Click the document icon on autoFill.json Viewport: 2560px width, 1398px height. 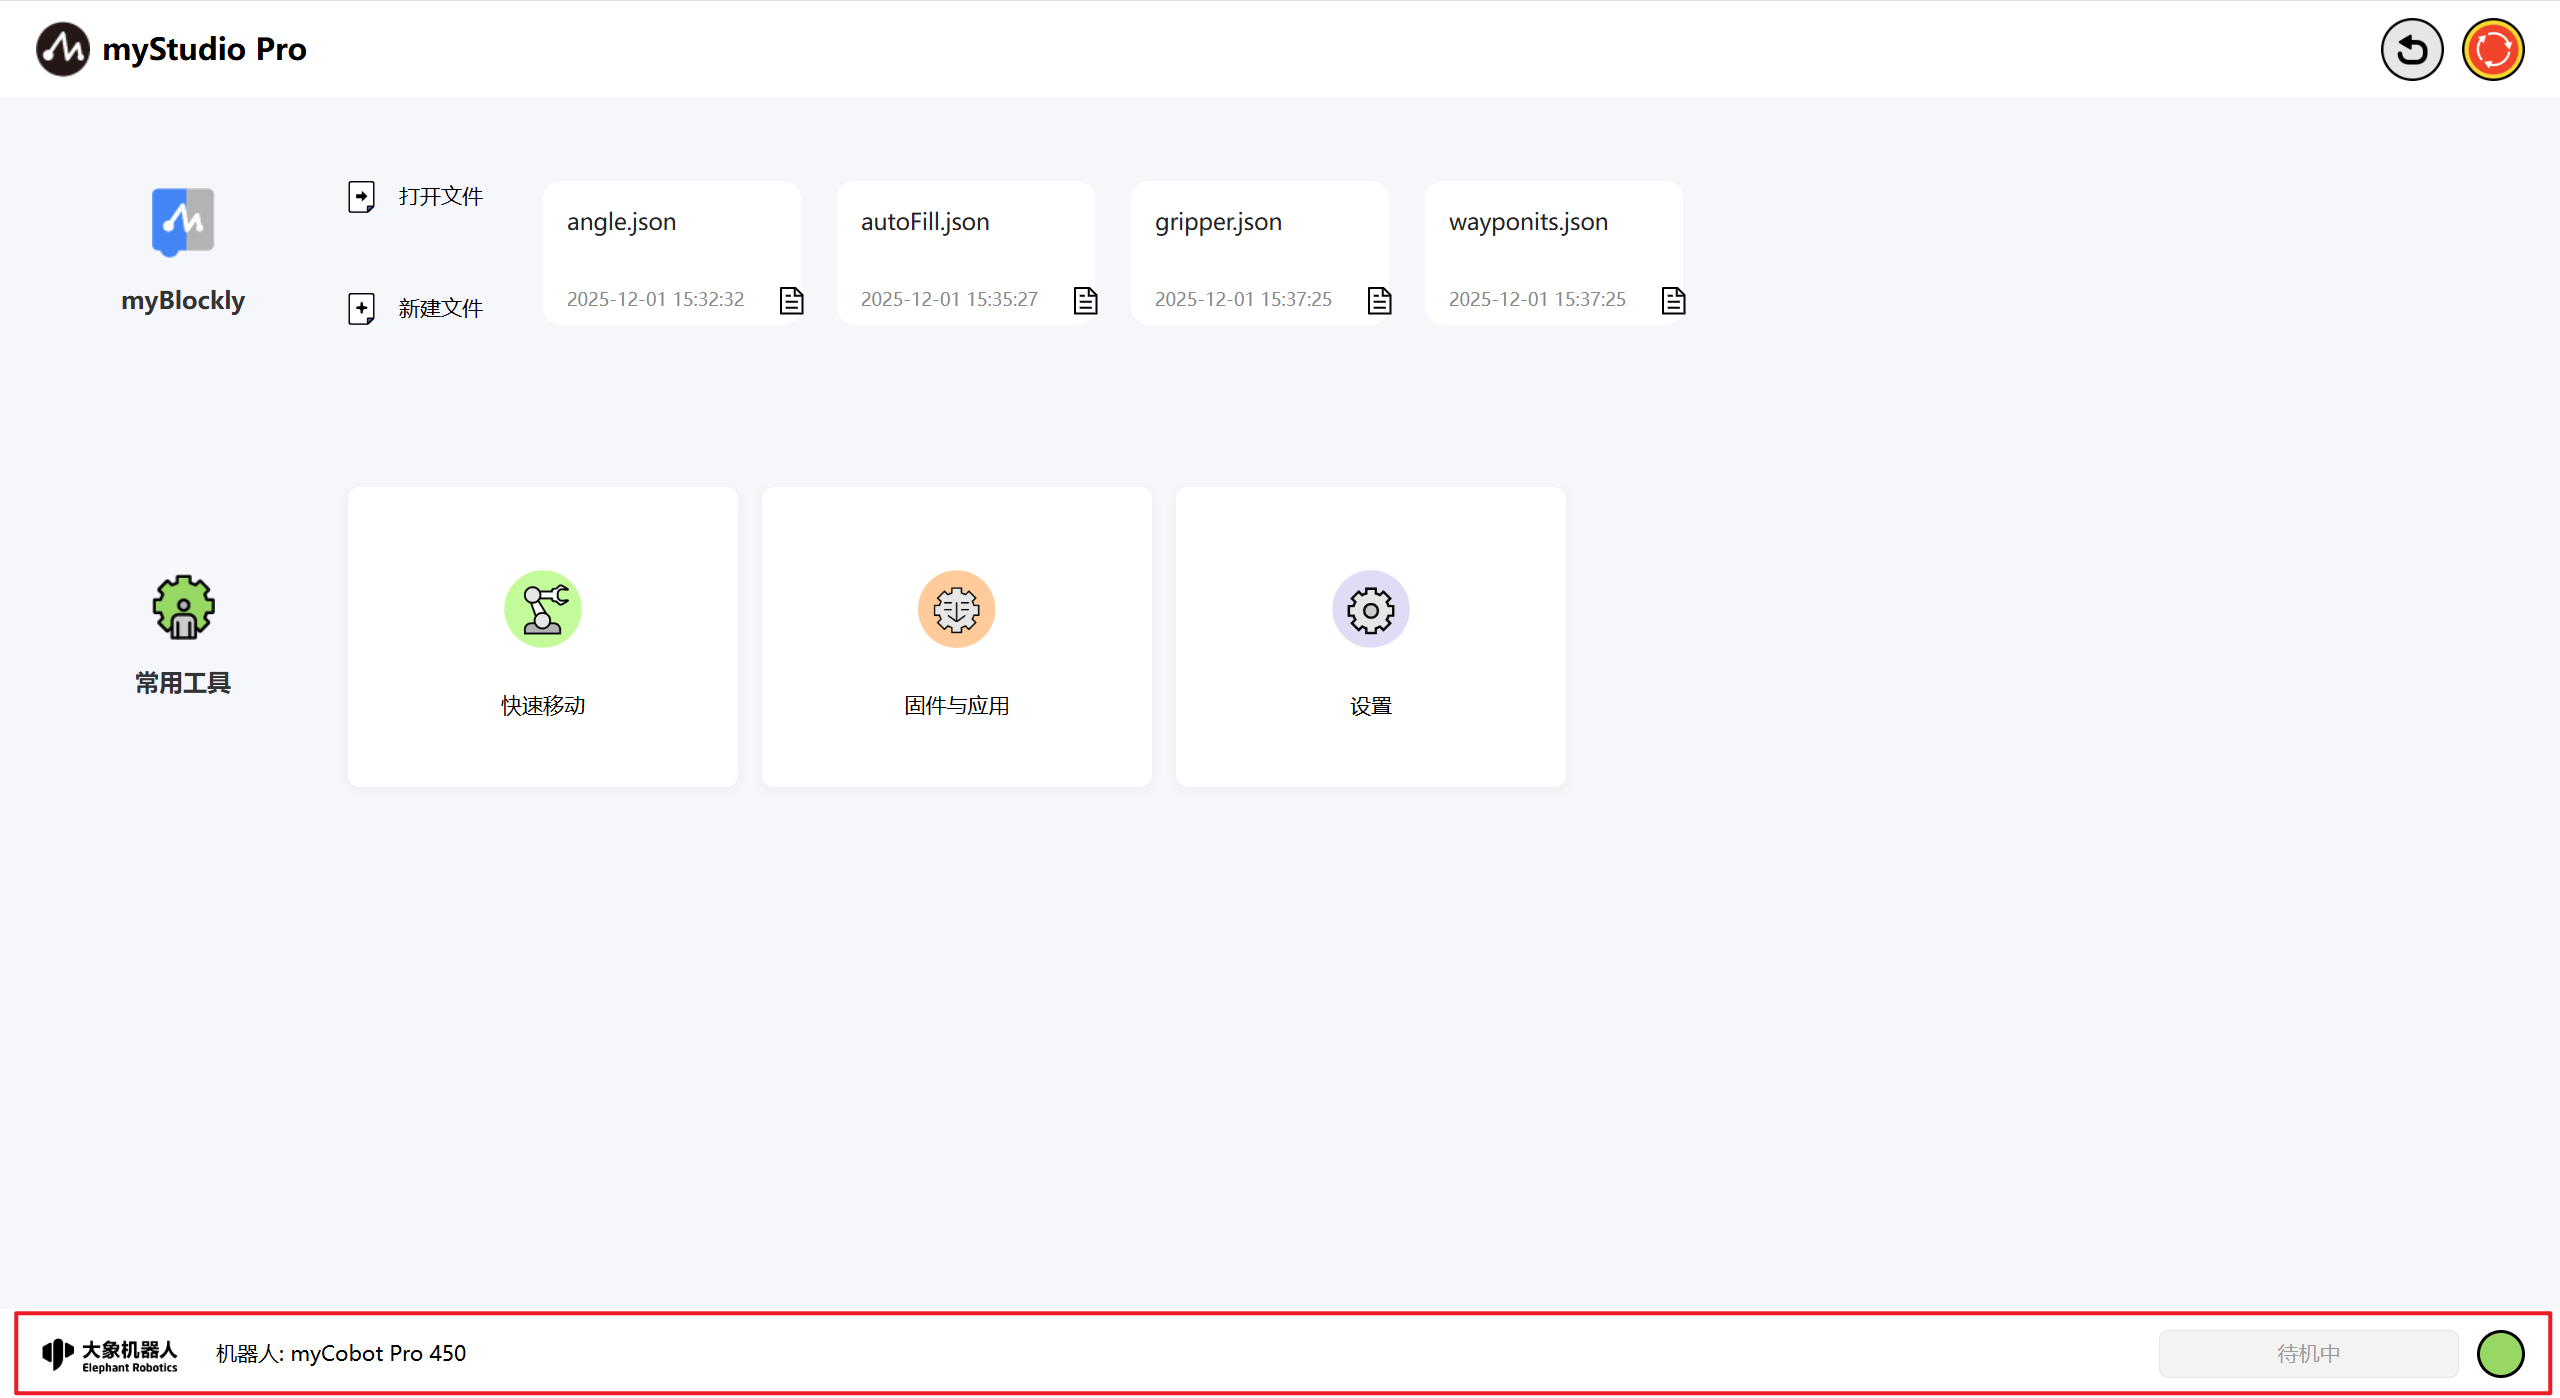tap(1085, 300)
